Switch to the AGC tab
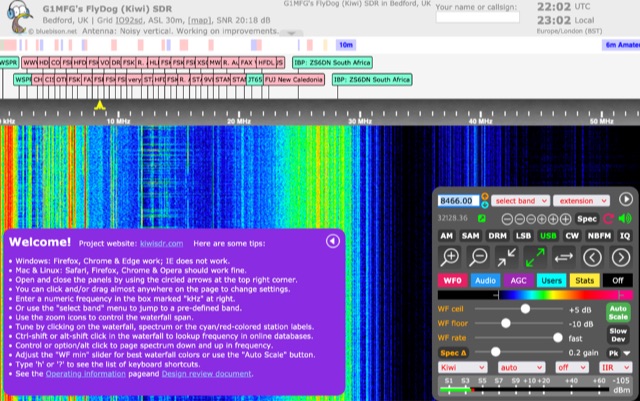 point(518,281)
